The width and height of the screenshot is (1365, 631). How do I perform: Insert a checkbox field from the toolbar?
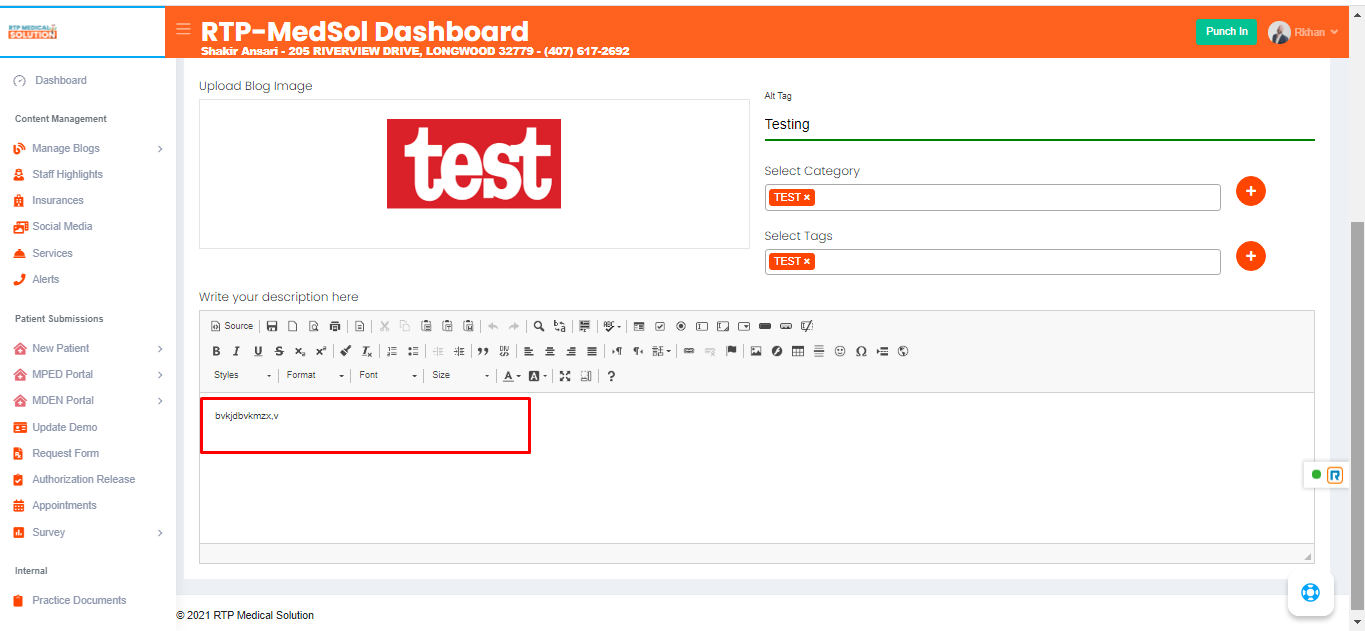click(660, 326)
